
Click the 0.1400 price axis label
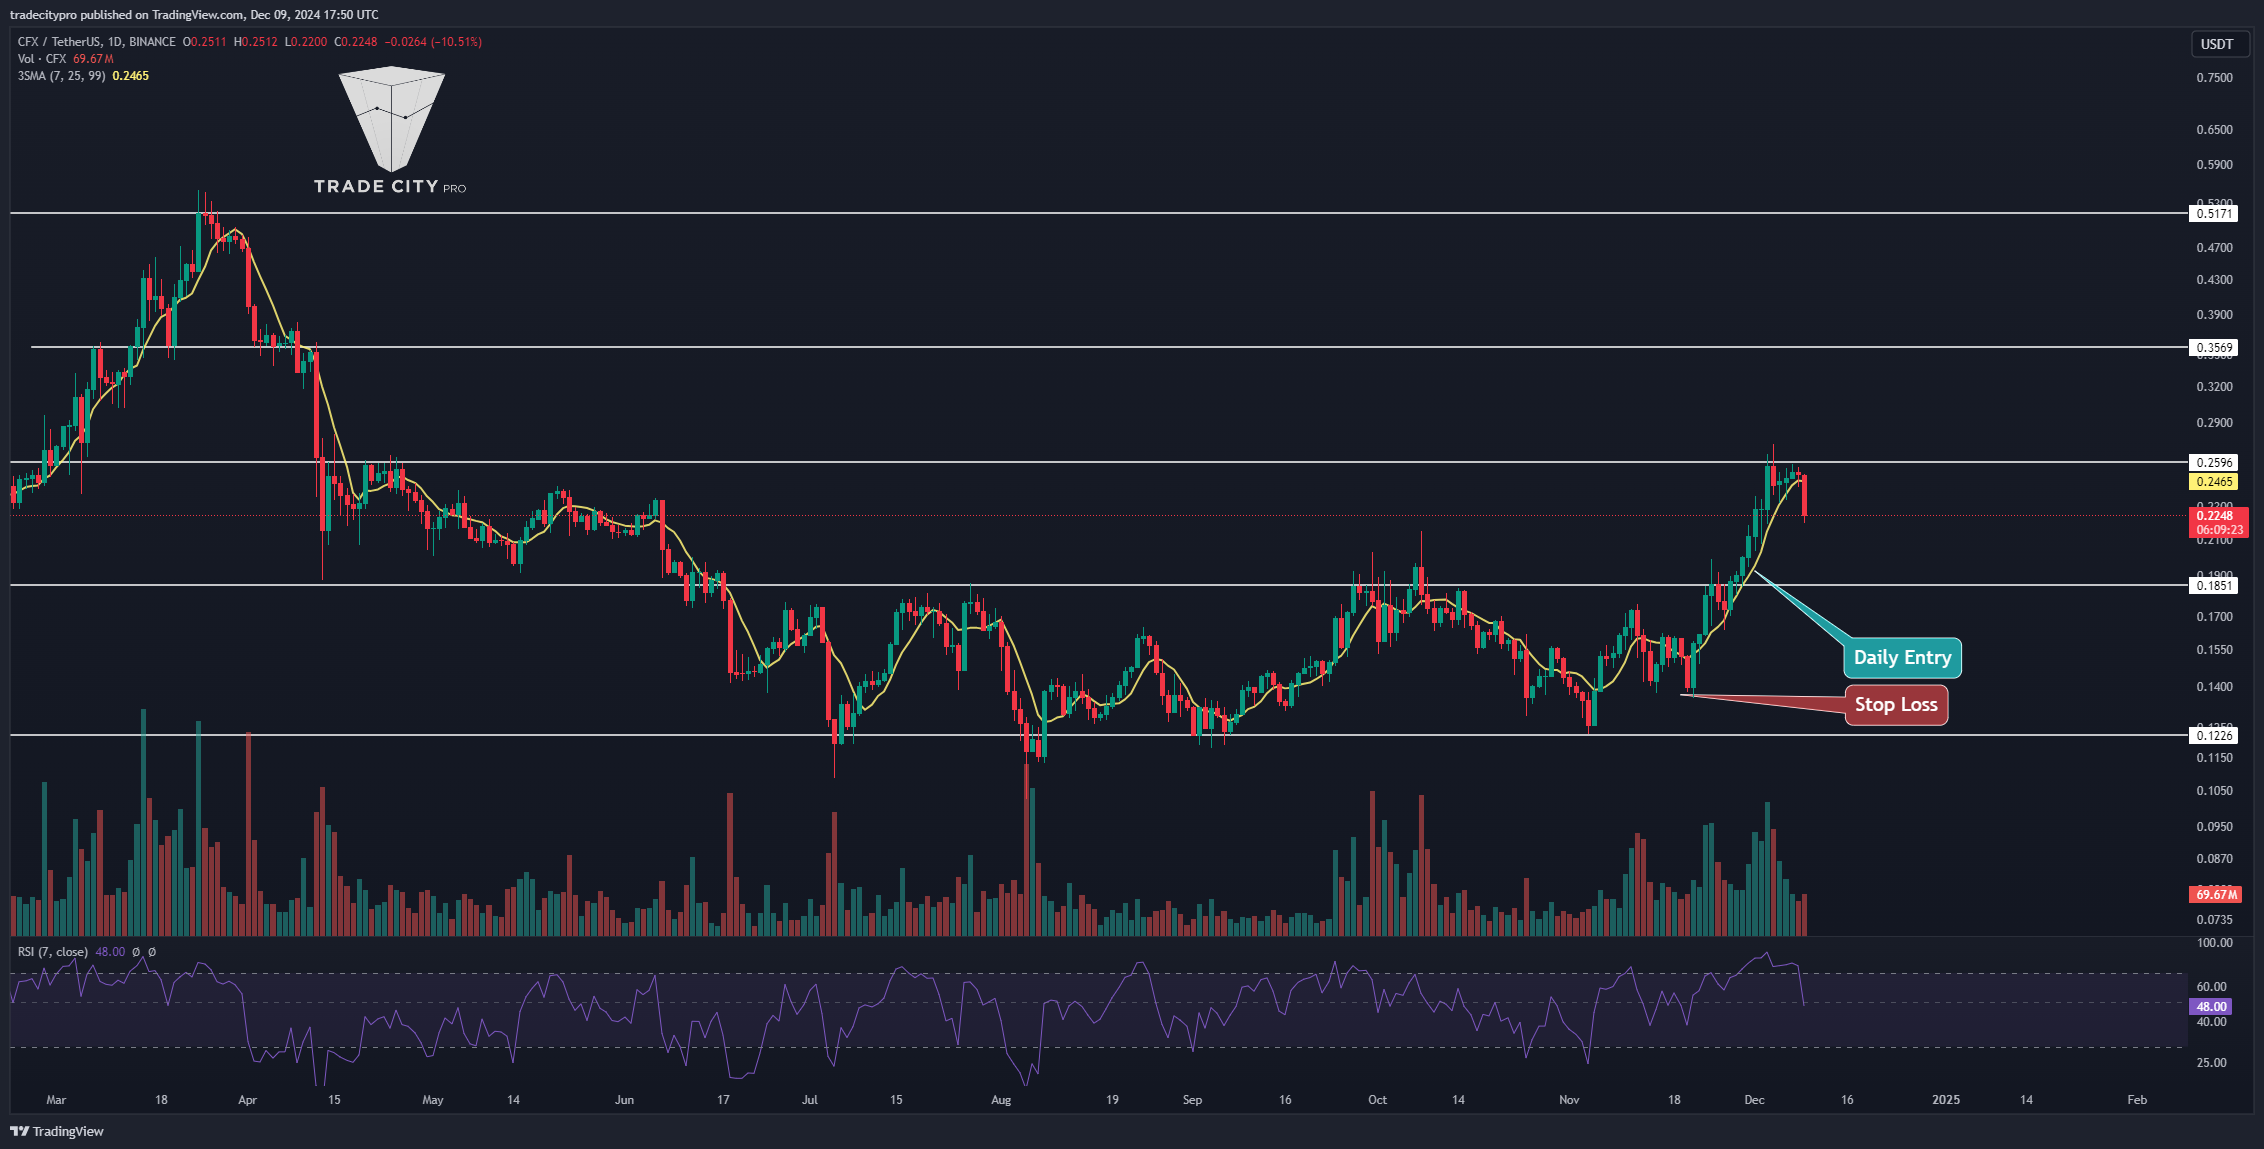pos(2214,687)
